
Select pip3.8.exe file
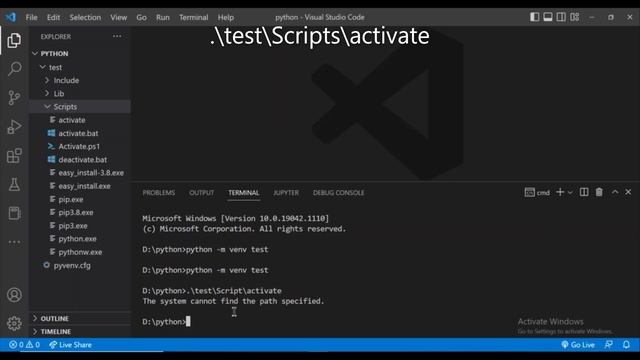pos(80,212)
